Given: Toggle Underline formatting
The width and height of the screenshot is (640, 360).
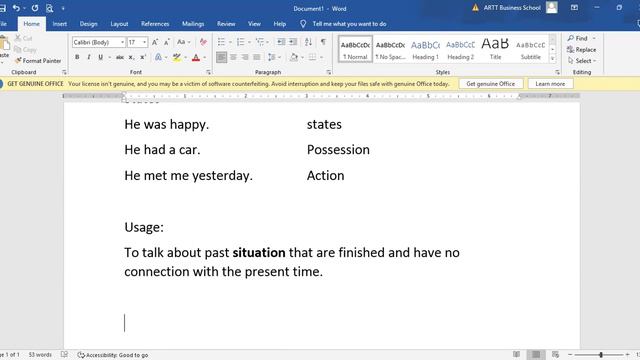Looking at the screenshot, I should point(100,57).
